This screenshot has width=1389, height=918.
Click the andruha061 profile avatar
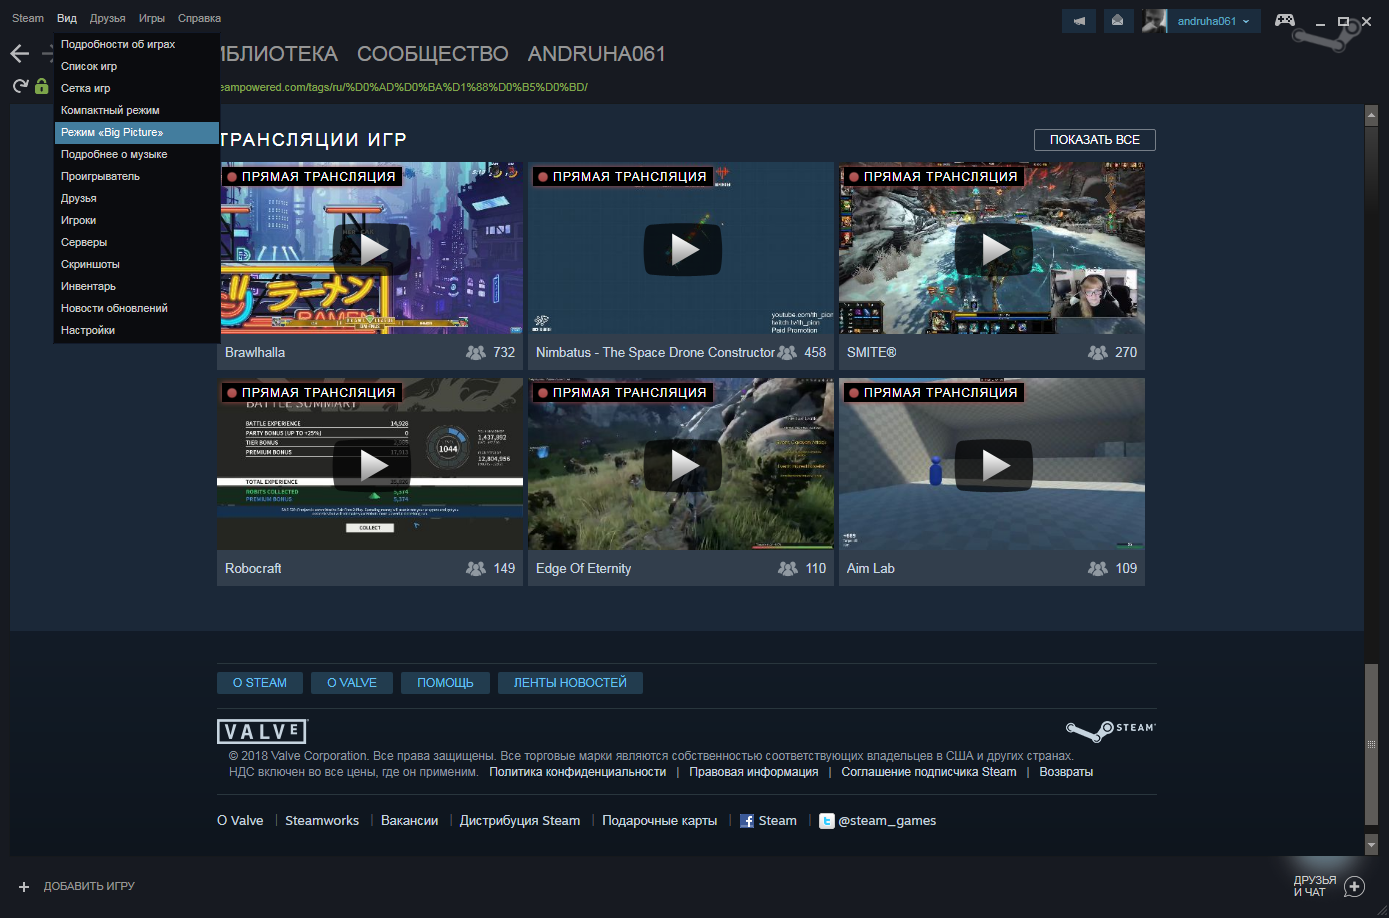pos(1154,21)
